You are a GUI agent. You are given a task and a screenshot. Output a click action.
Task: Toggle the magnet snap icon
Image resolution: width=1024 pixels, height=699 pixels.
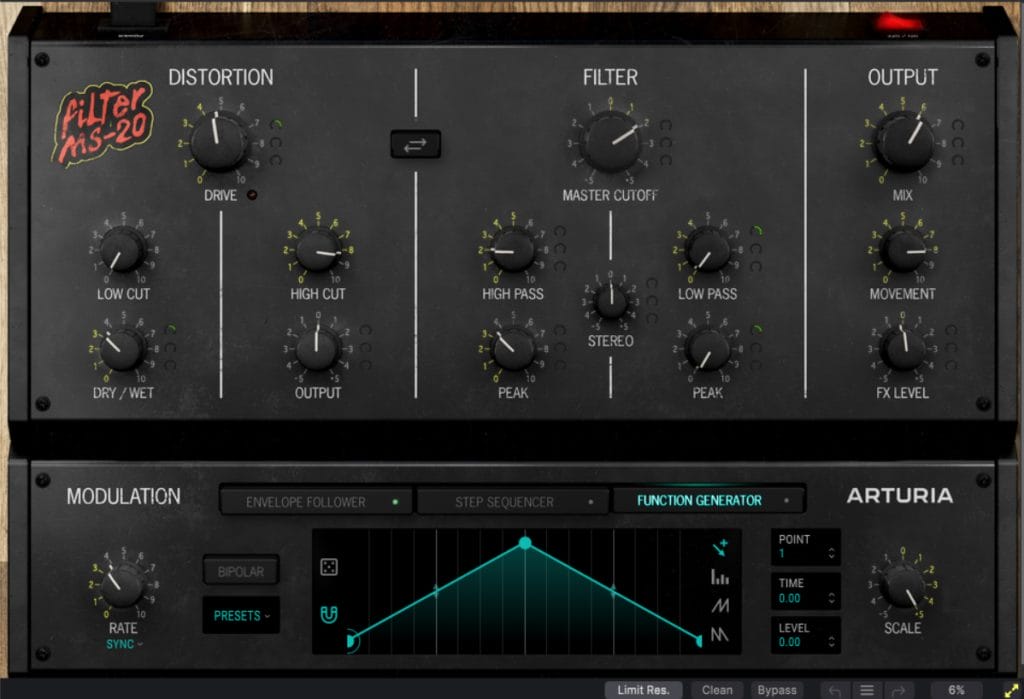click(328, 614)
